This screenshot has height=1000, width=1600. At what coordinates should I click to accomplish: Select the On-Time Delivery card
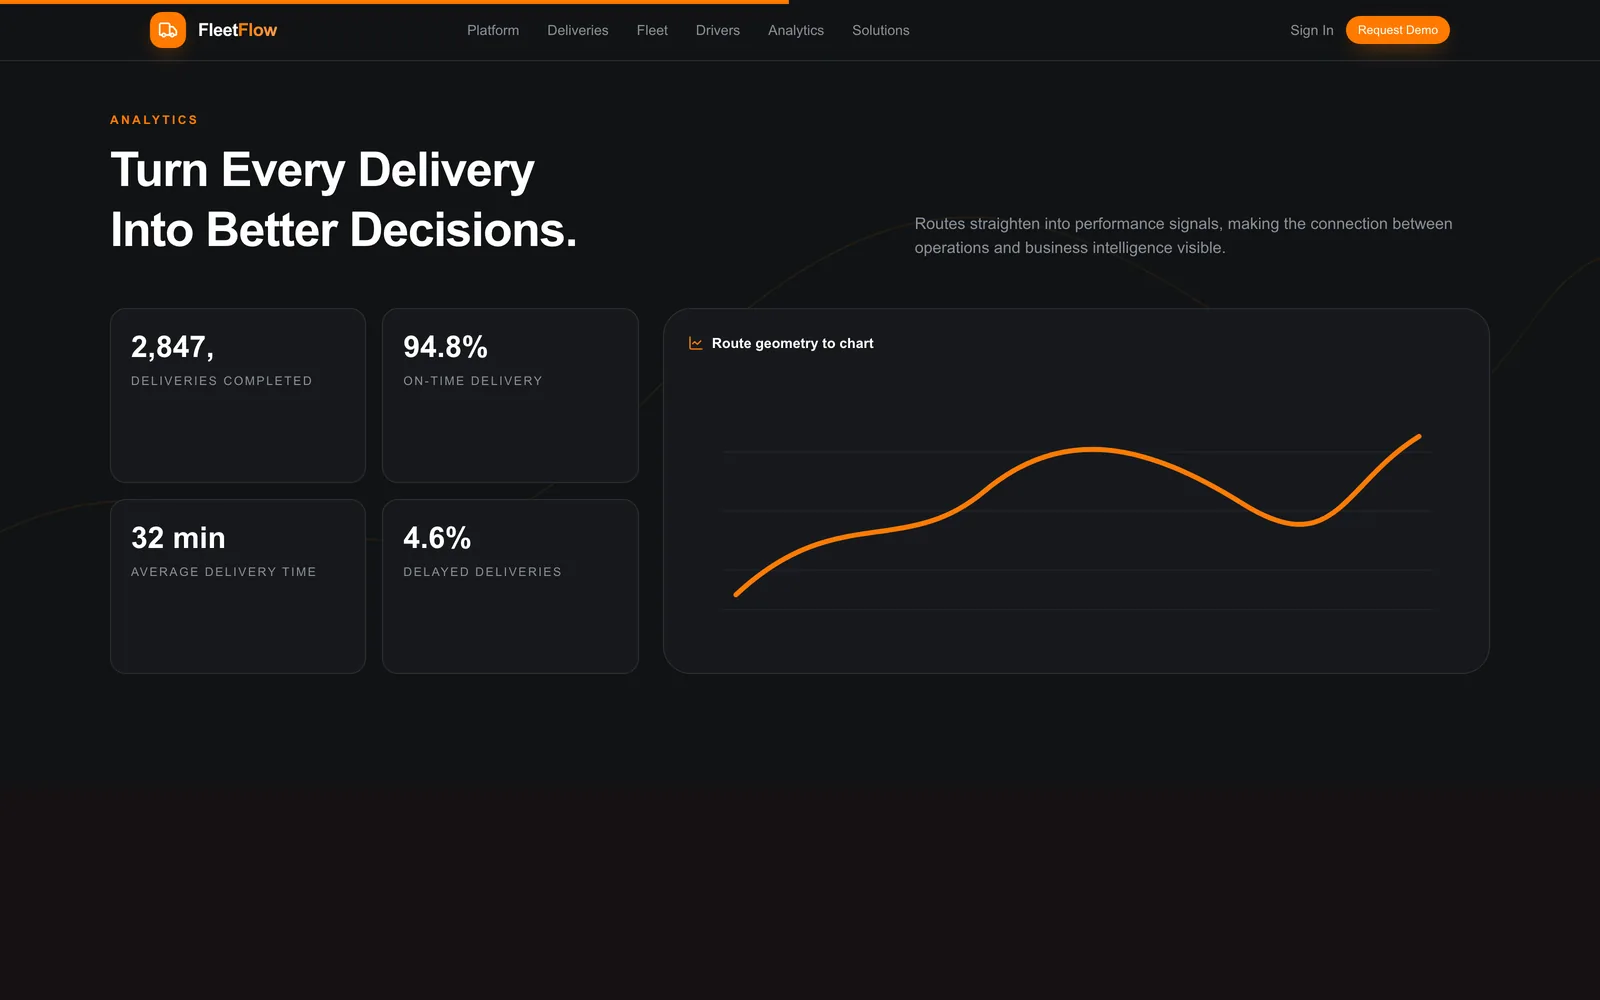pos(510,395)
